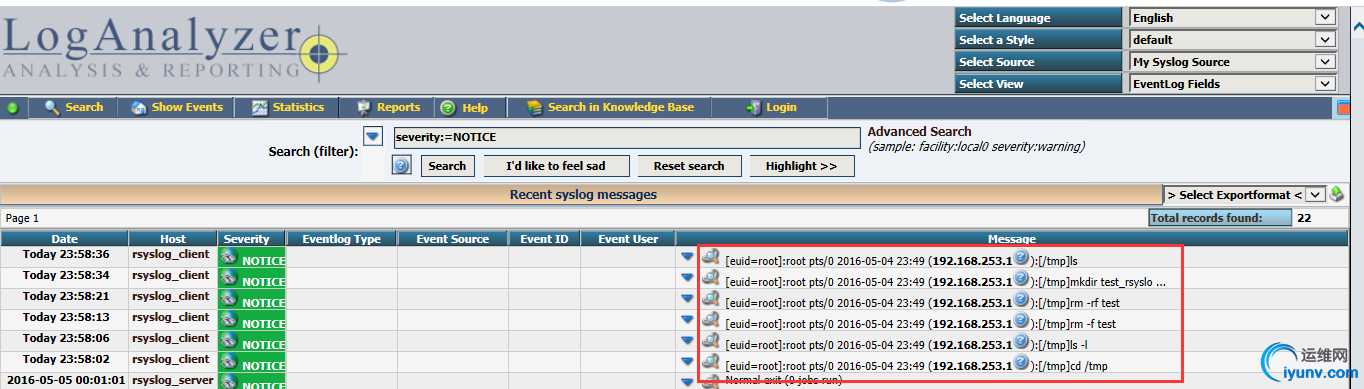Screen dimensions: 1364x389
Task: Open the Help menu item
Action: [464, 107]
